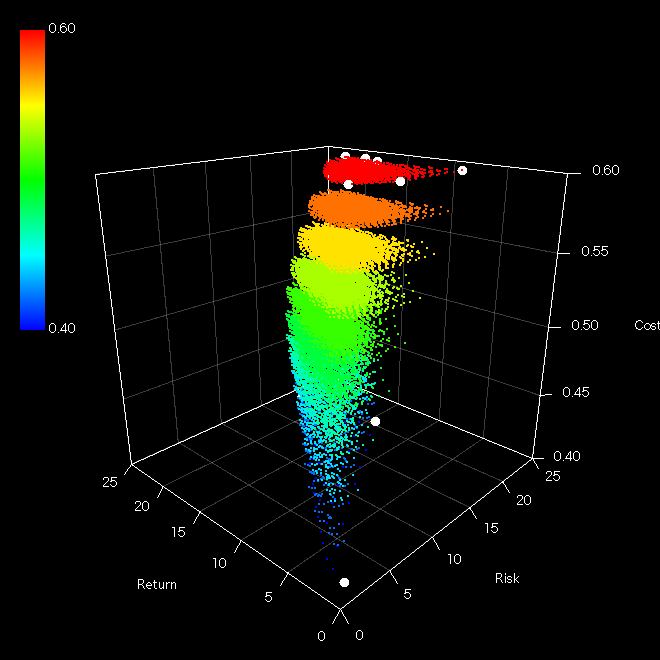660x660 pixels.
Task: Click the 15 tick label on Risk axis
Action: 491,528
